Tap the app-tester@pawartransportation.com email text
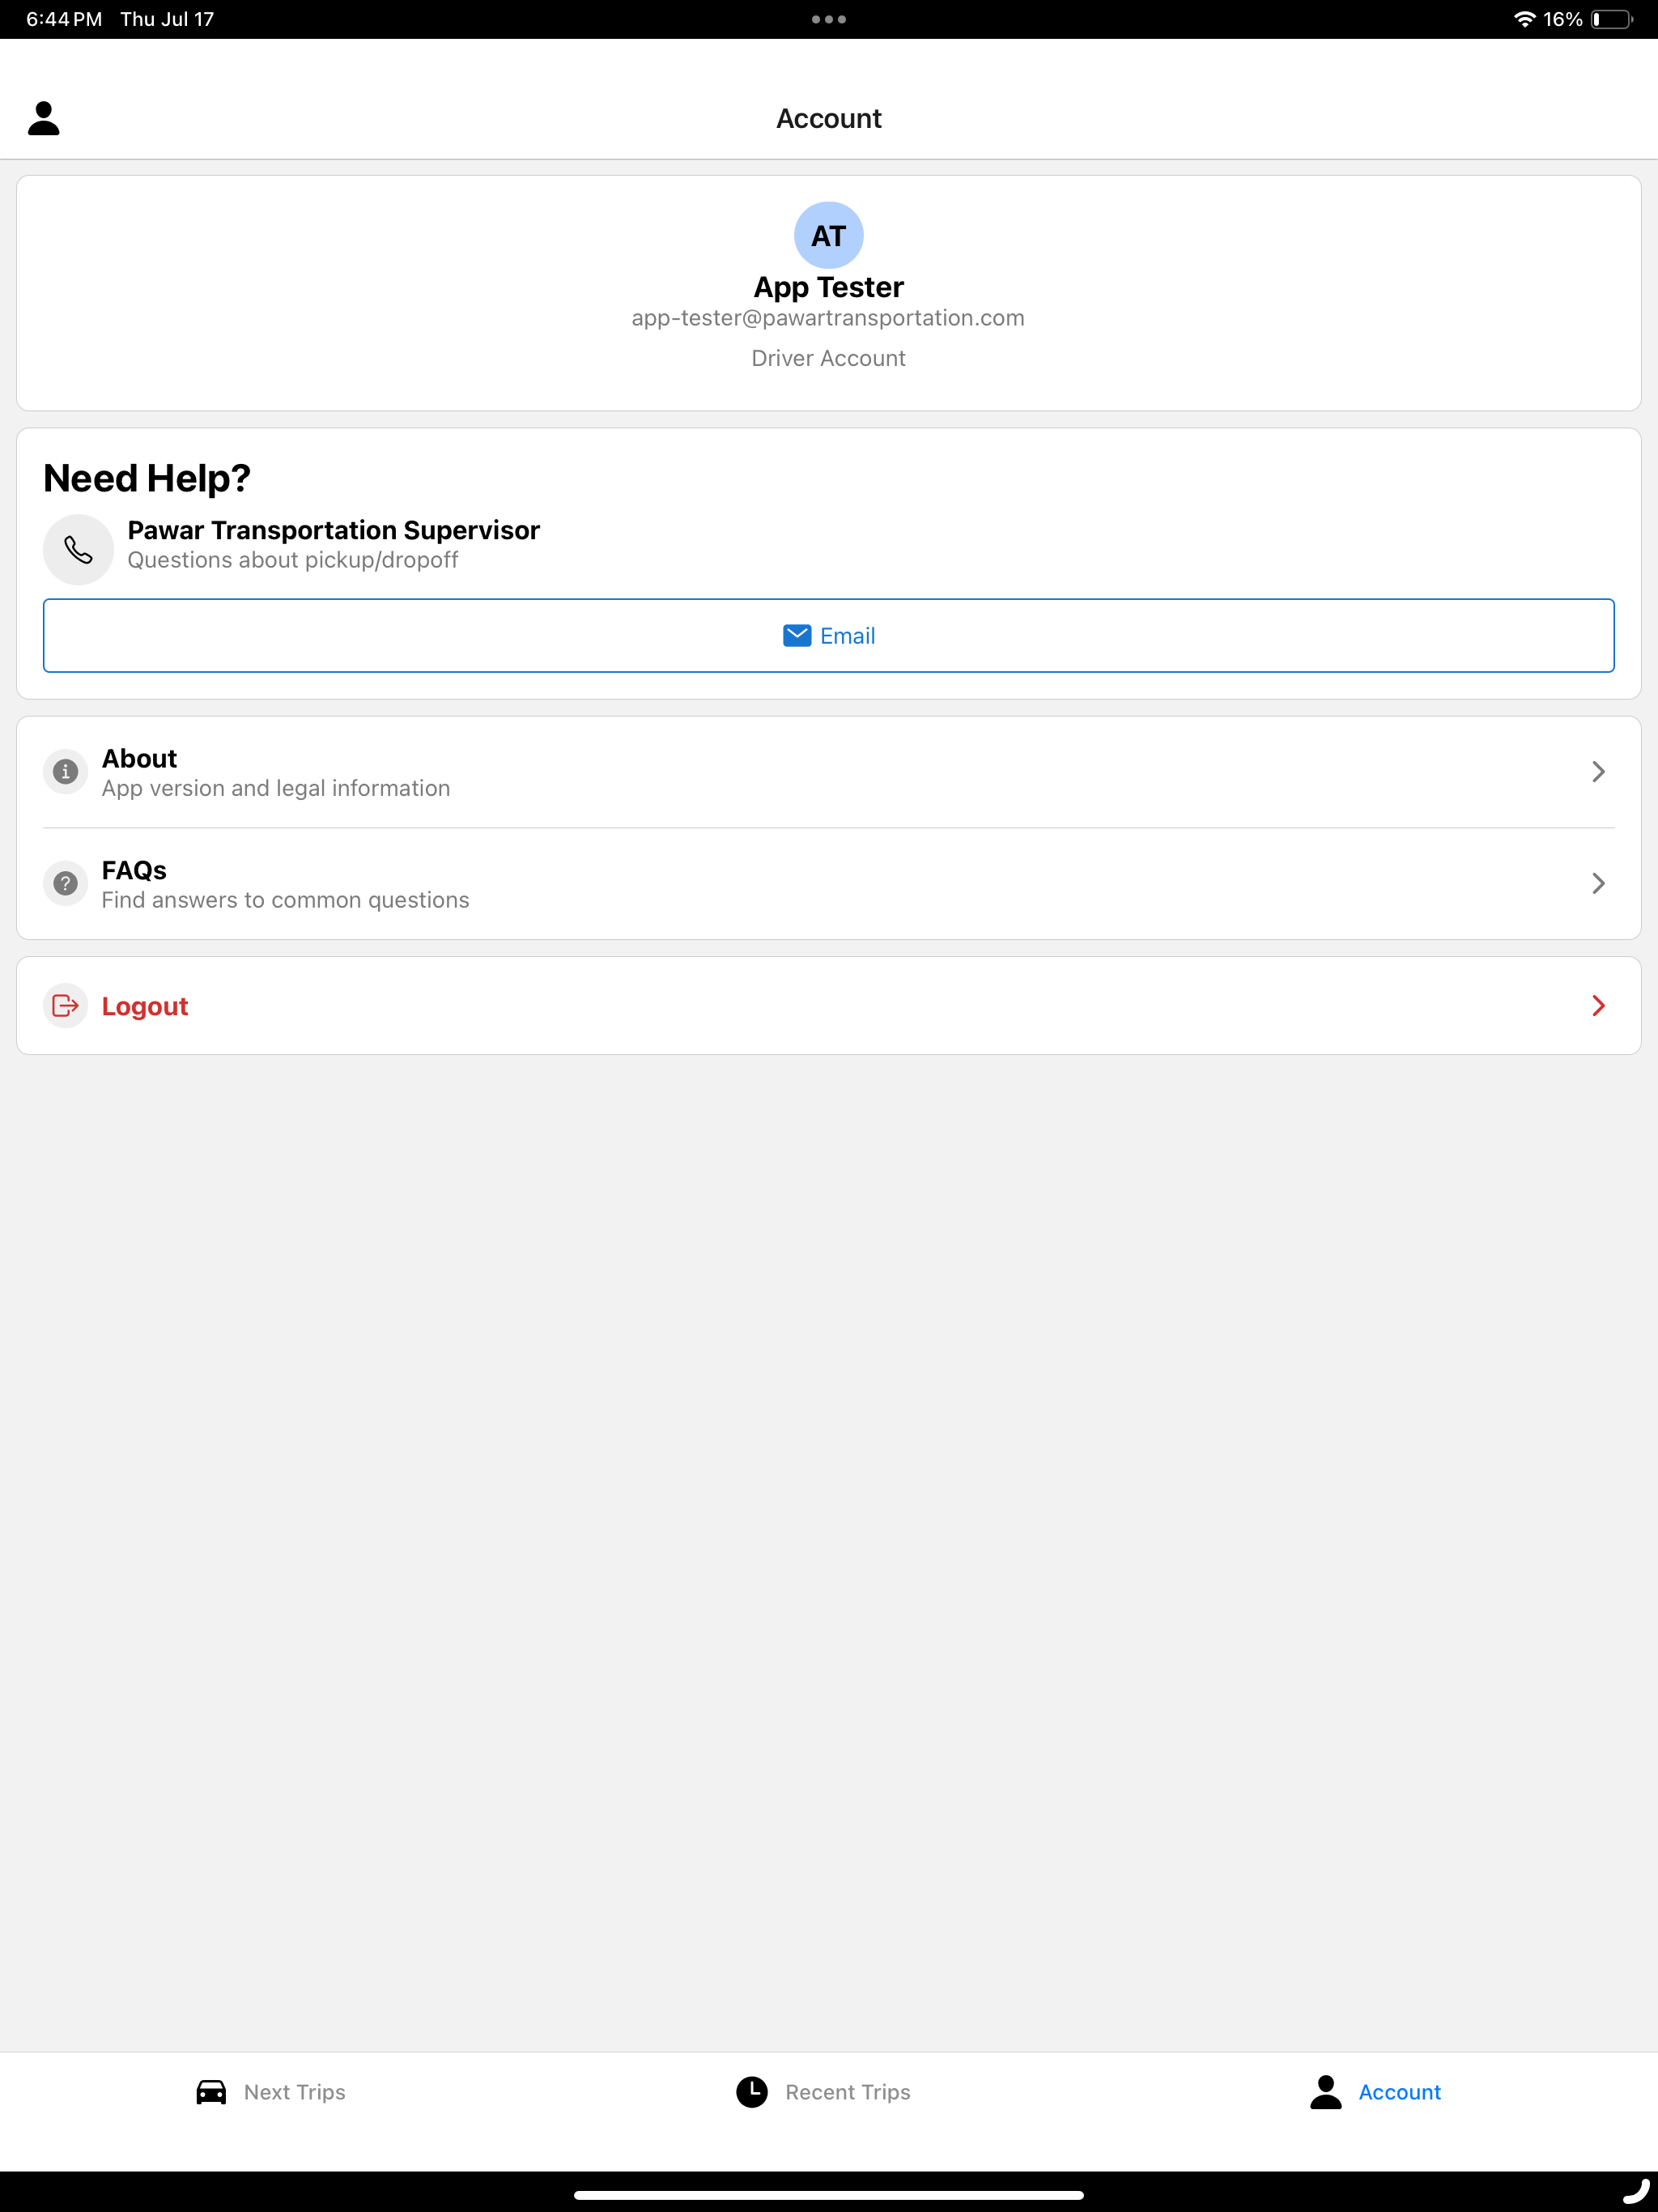This screenshot has width=1658, height=2212. coord(828,318)
